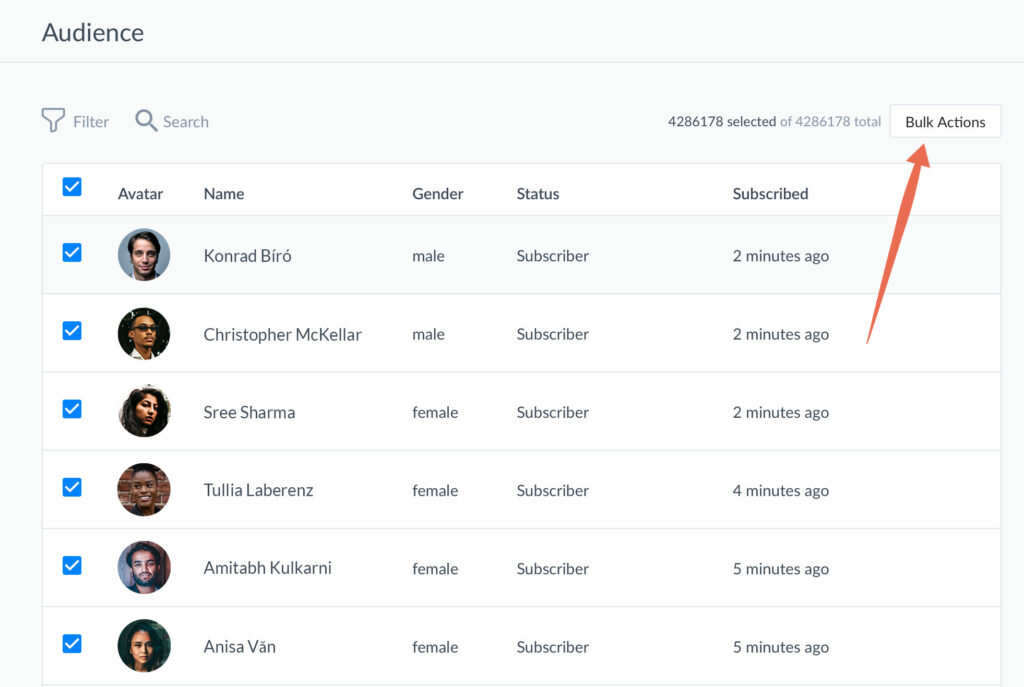Click Konrad Bíró's avatar photo

click(x=144, y=255)
